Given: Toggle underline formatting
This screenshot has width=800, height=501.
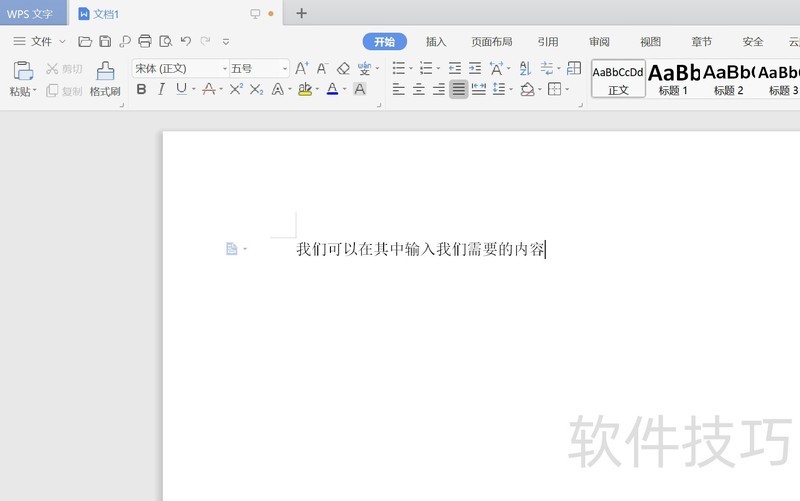Looking at the screenshot, I should click(181, 89).
